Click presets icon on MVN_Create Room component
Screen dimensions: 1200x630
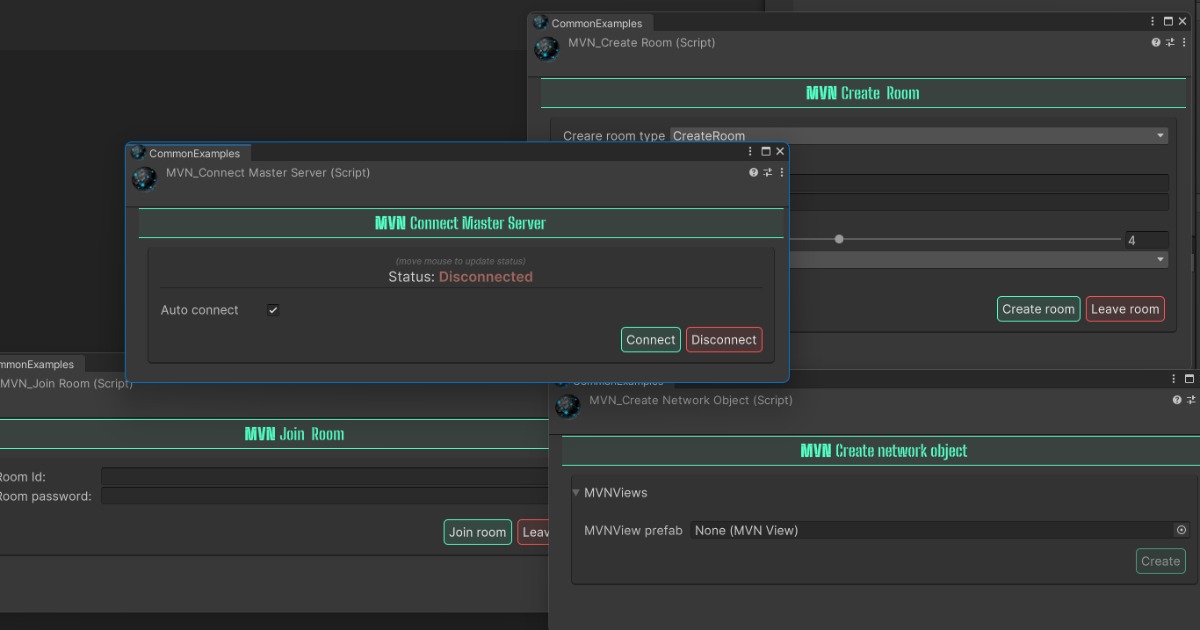1171,43
